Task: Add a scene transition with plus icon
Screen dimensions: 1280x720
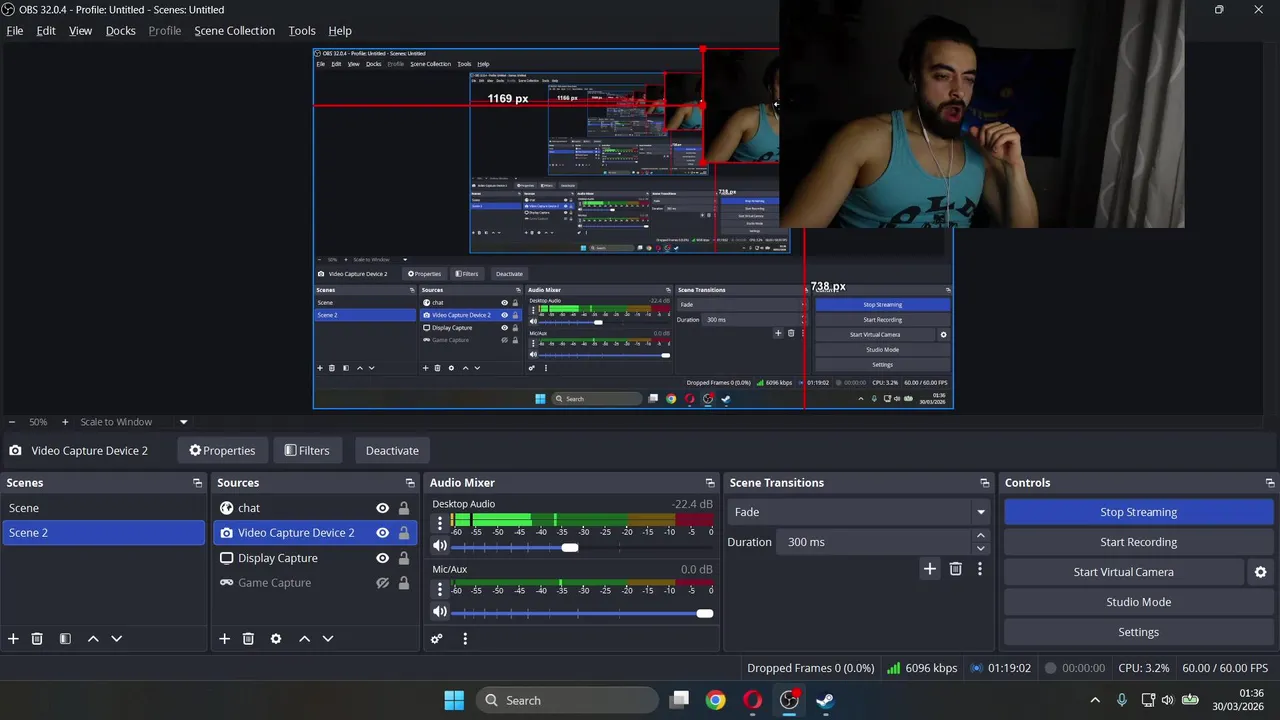Action: [x=929, y=568]
